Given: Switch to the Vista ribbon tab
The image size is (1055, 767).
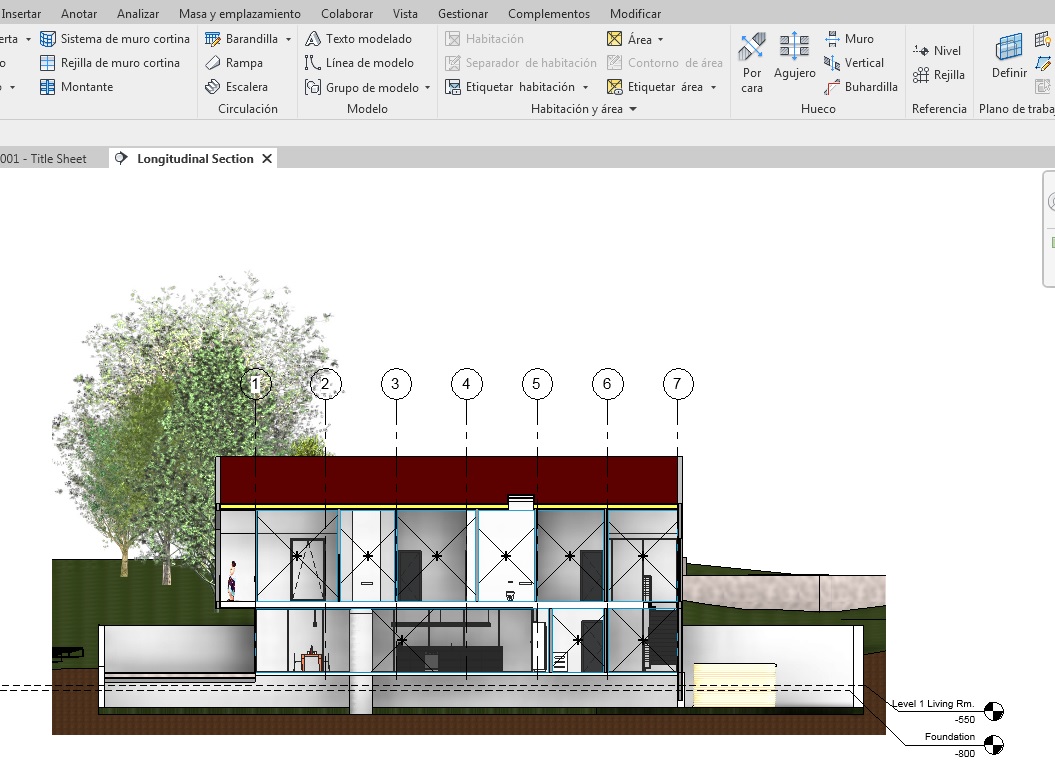Looking at the screenshot, I should 405,14.
